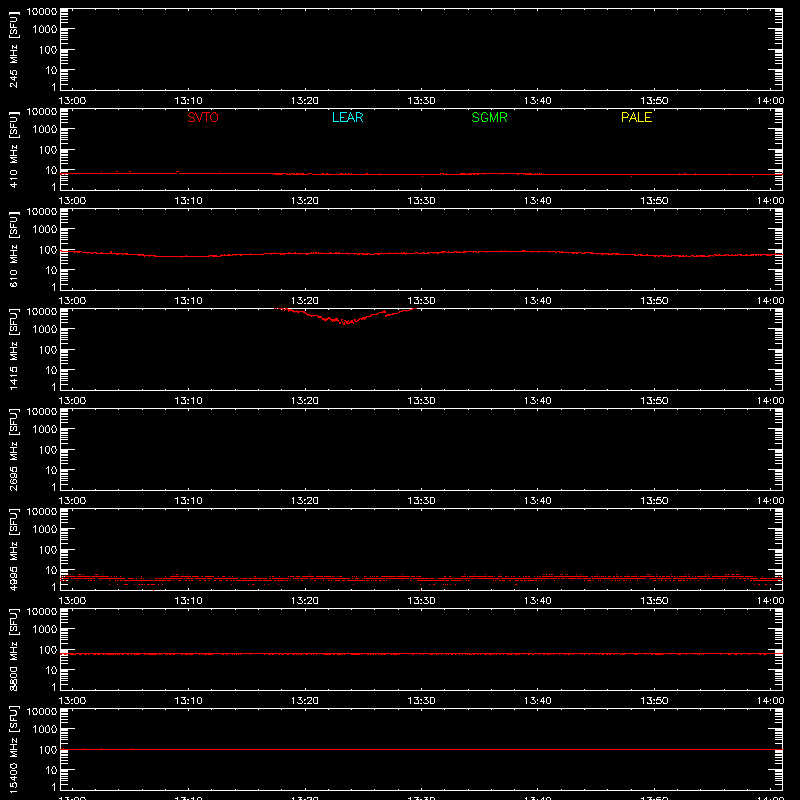
Task: Click the 245 MHz [SFU] axis title
Action: click(x=14, y=49)
